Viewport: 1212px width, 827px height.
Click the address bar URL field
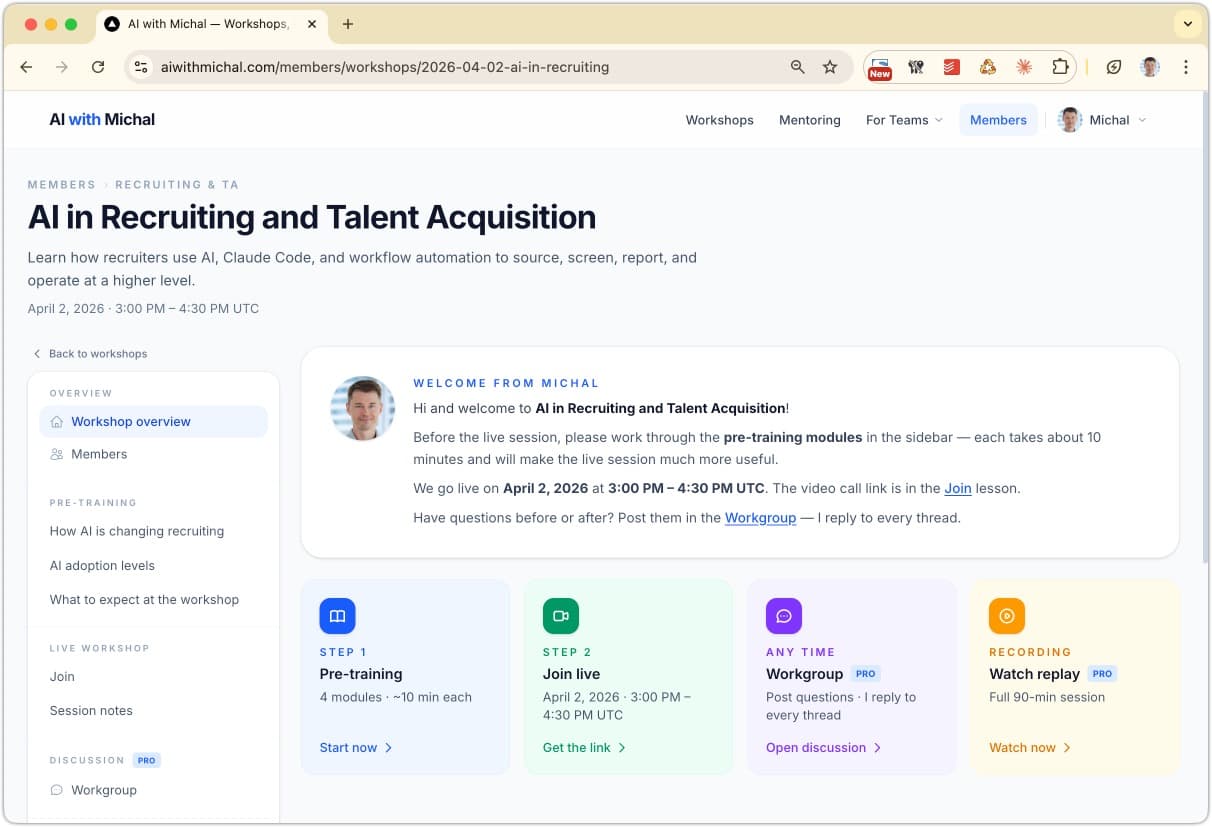coord(450,67)
